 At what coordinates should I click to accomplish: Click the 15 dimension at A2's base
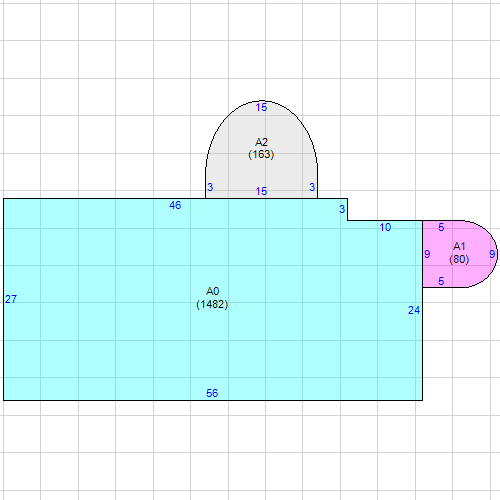tap(261, 191)
